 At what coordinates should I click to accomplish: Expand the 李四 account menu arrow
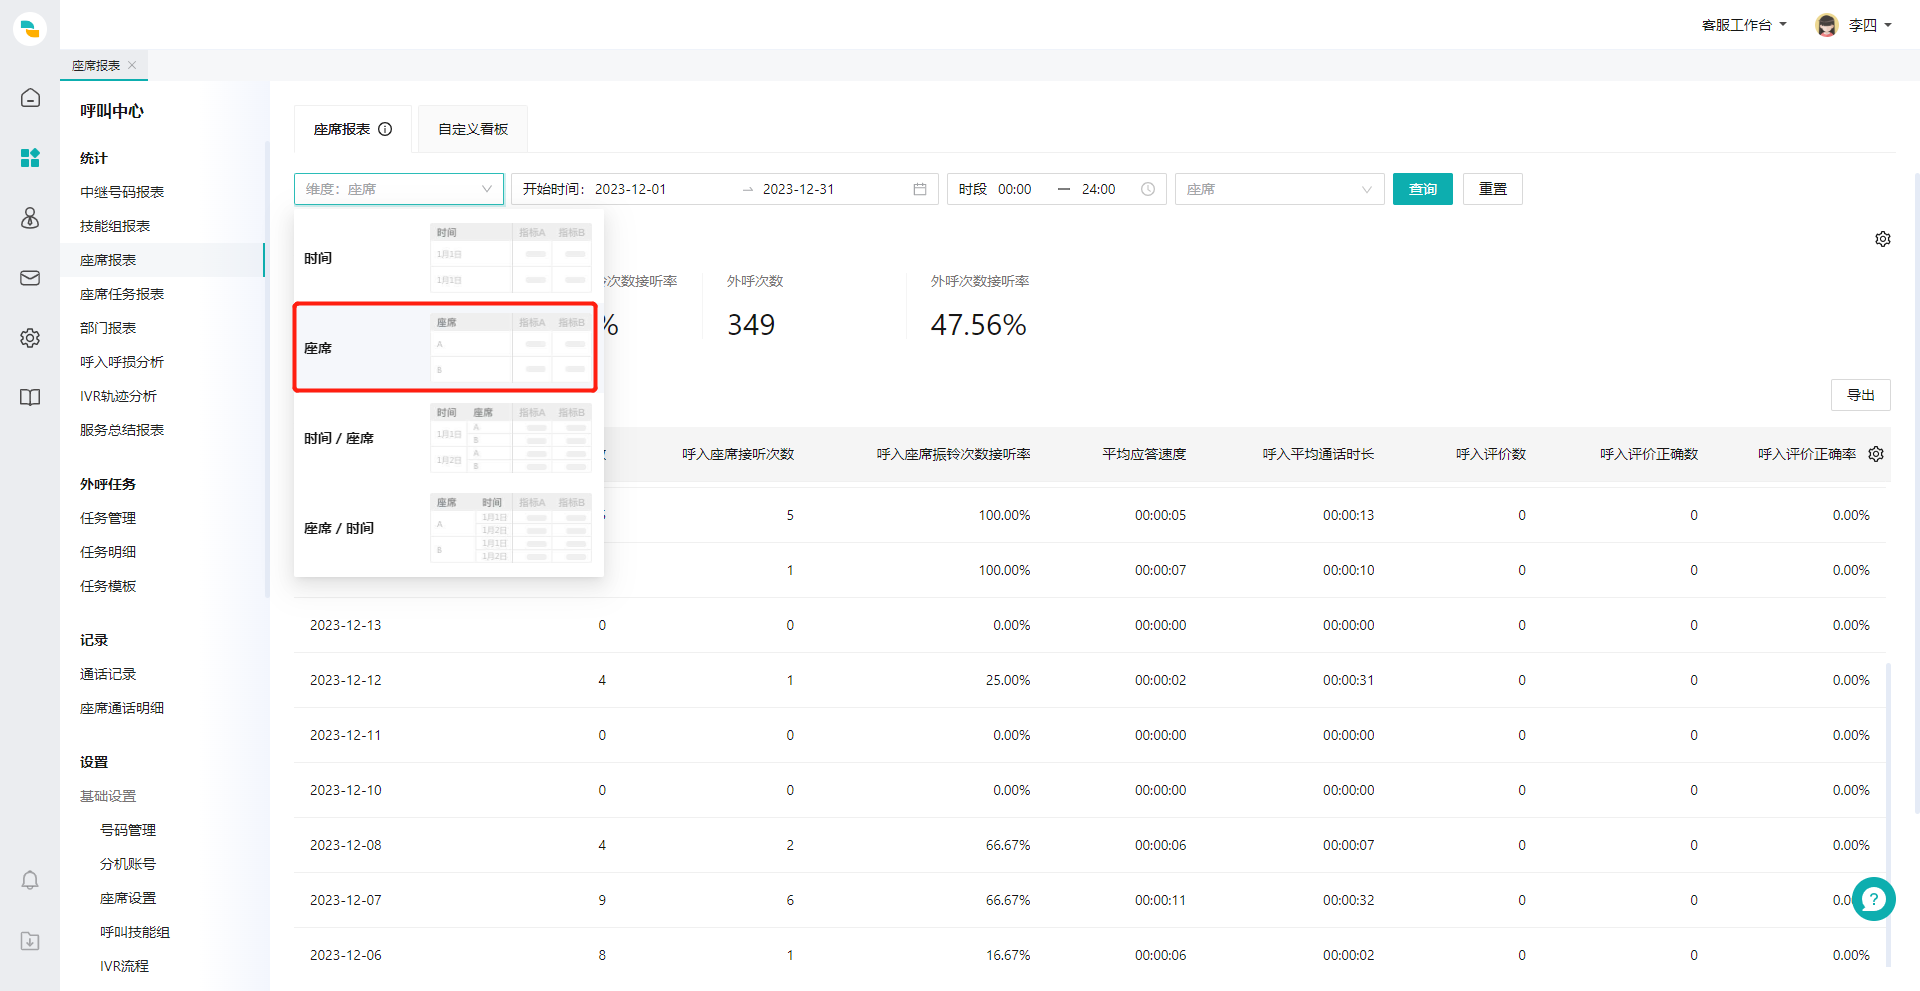click(x=1888, y=25)
